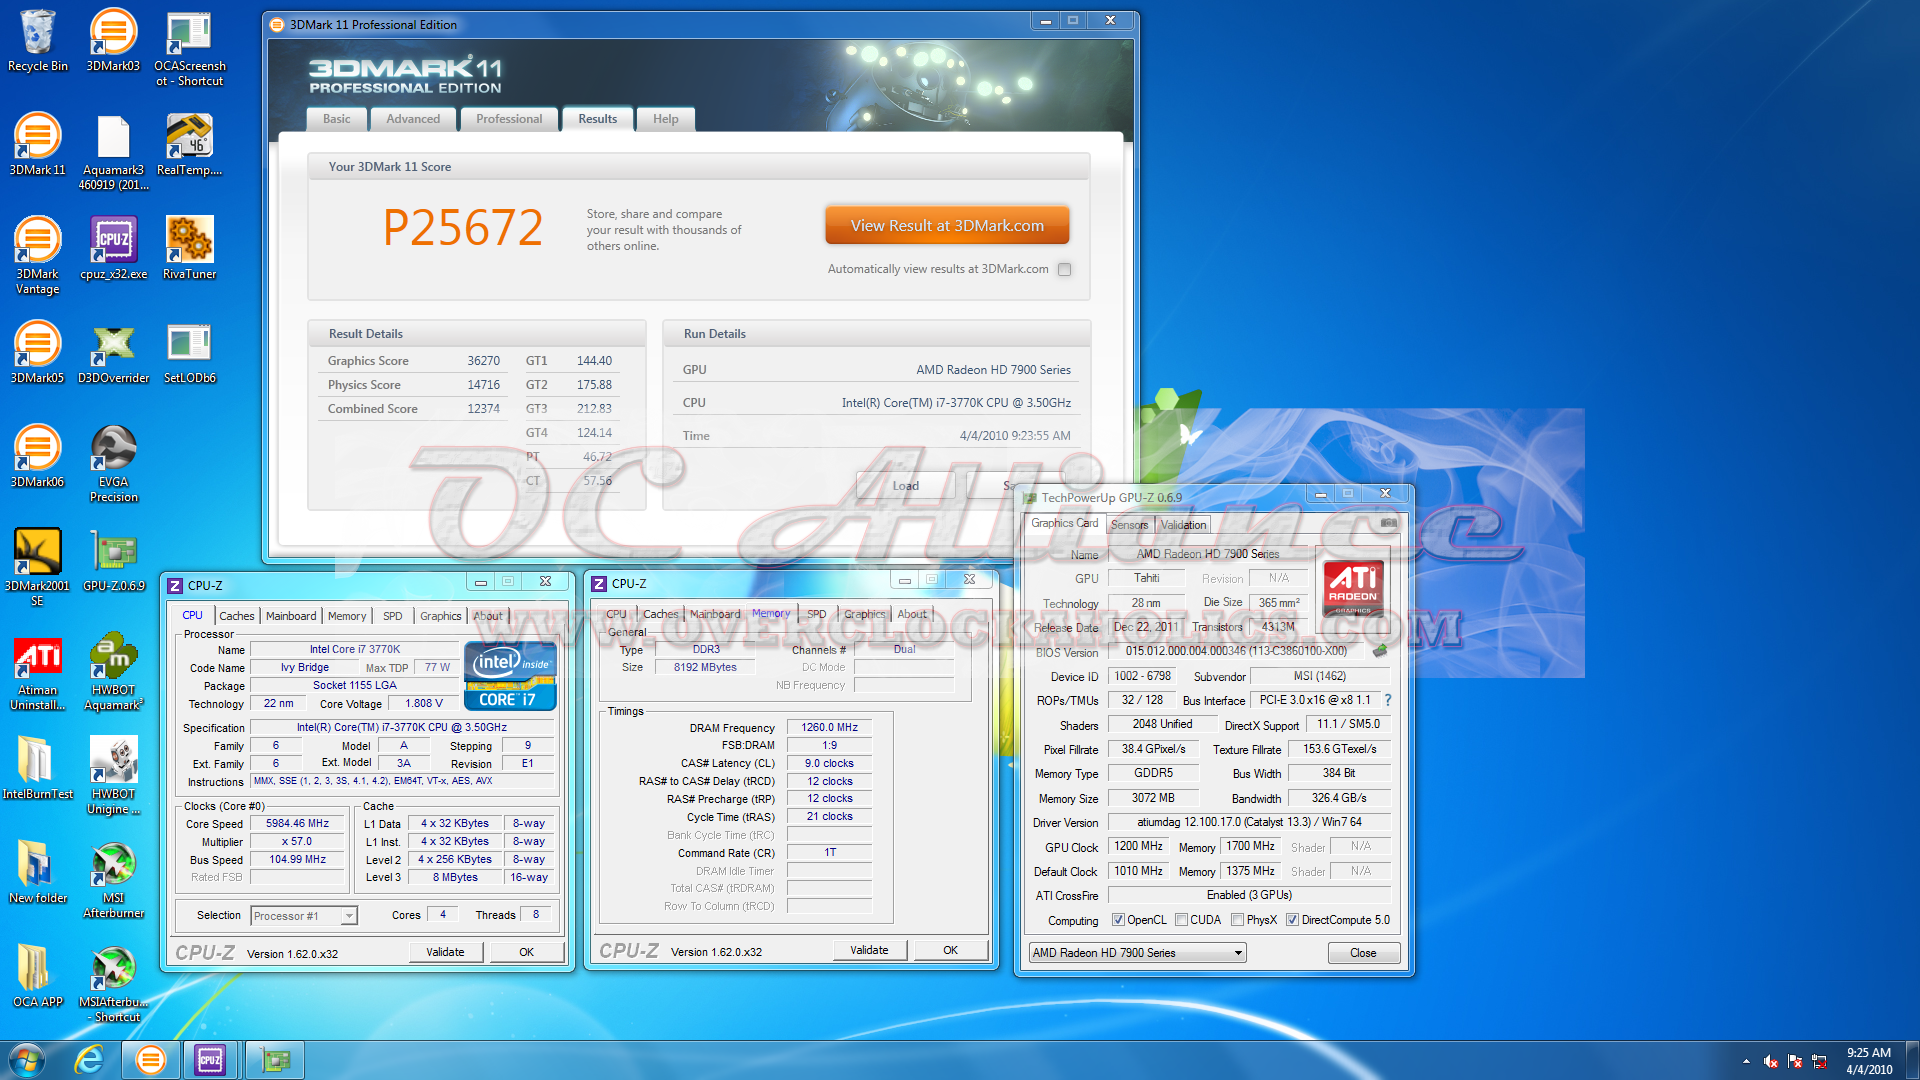Viewport: 1920px width, 1080px height.
Task: Launch HWBOT Aquamark3 desktop icon
Action: [113, 672]
